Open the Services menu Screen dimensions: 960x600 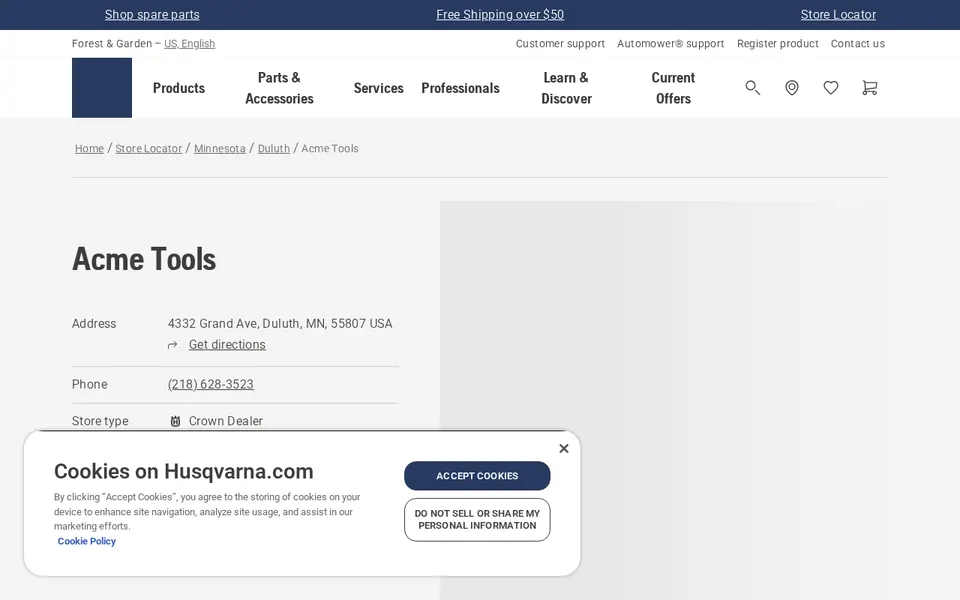tap(378, 88)
